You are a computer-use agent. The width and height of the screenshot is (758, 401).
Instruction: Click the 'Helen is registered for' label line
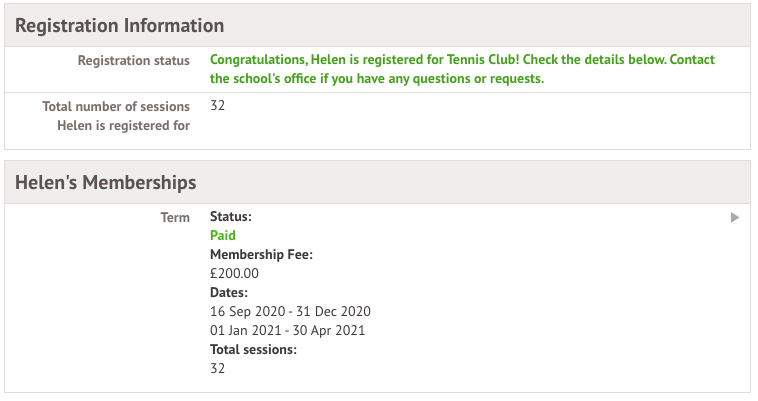[x=123, y=126]
